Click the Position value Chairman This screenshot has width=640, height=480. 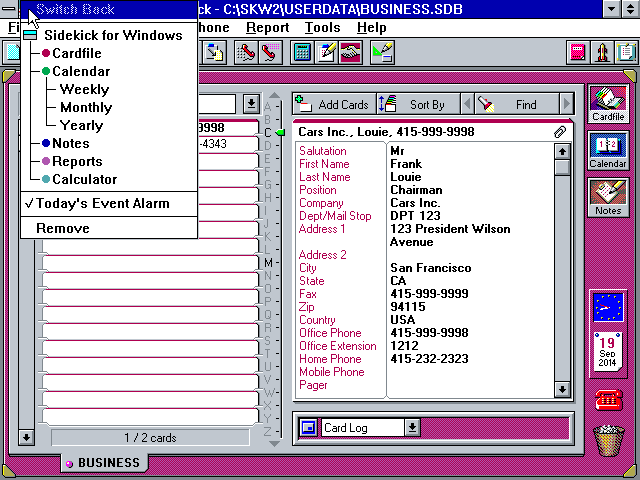pos(416,190)
